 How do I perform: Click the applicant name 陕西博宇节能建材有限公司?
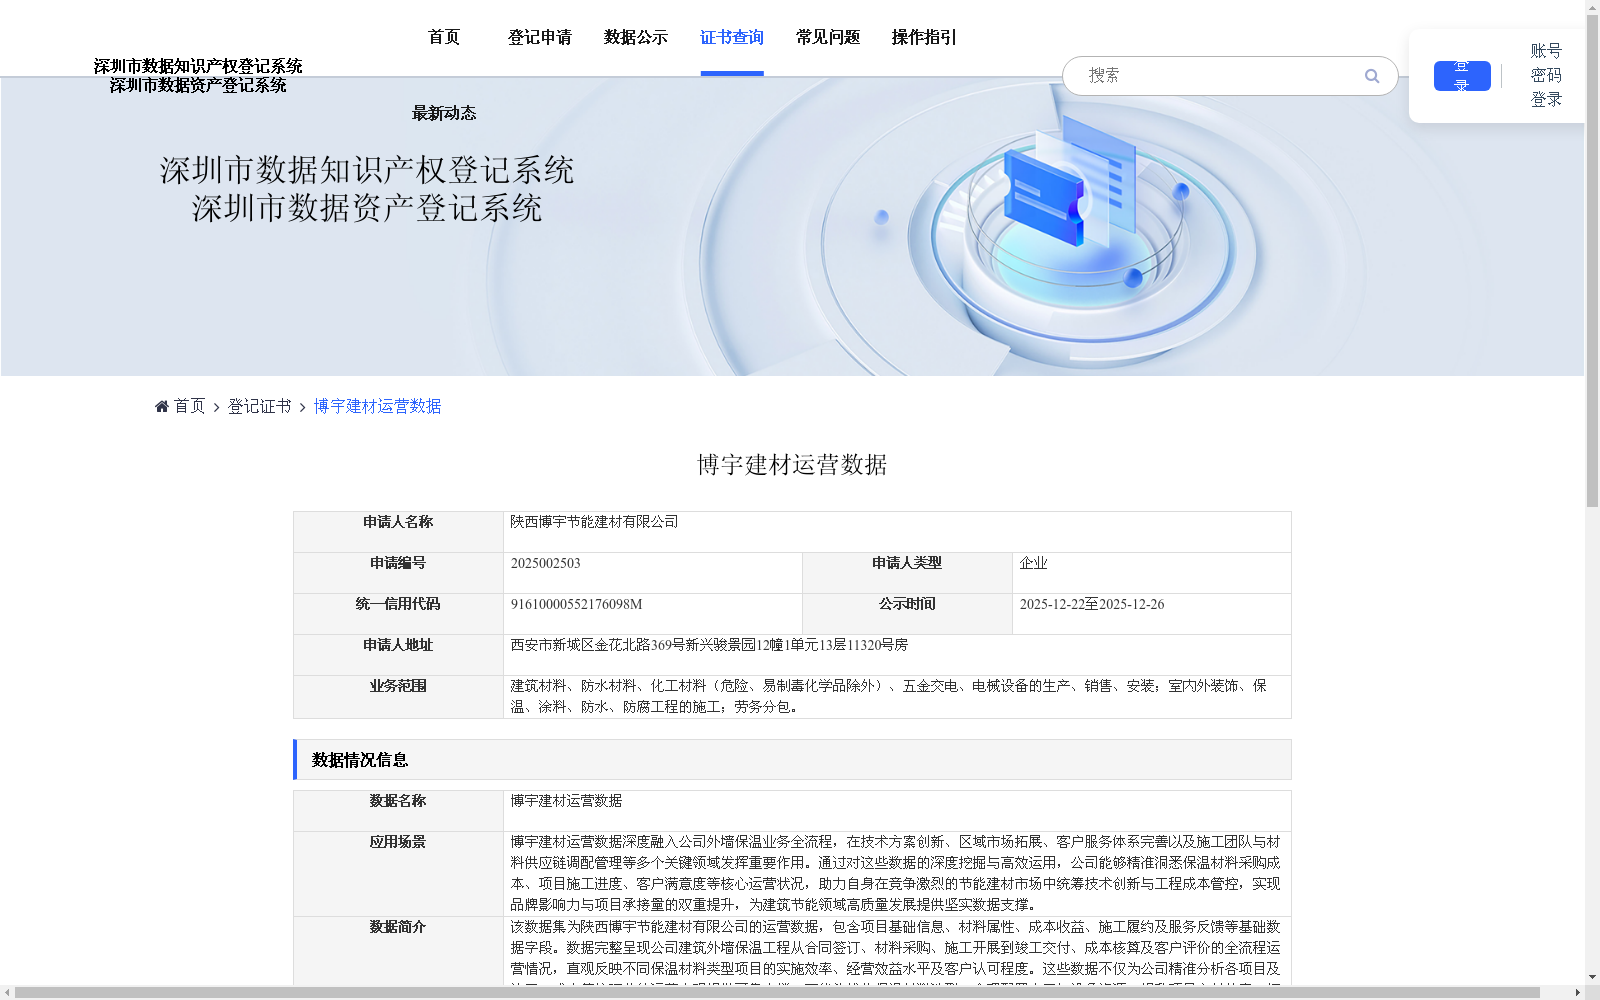pos(595,522)
